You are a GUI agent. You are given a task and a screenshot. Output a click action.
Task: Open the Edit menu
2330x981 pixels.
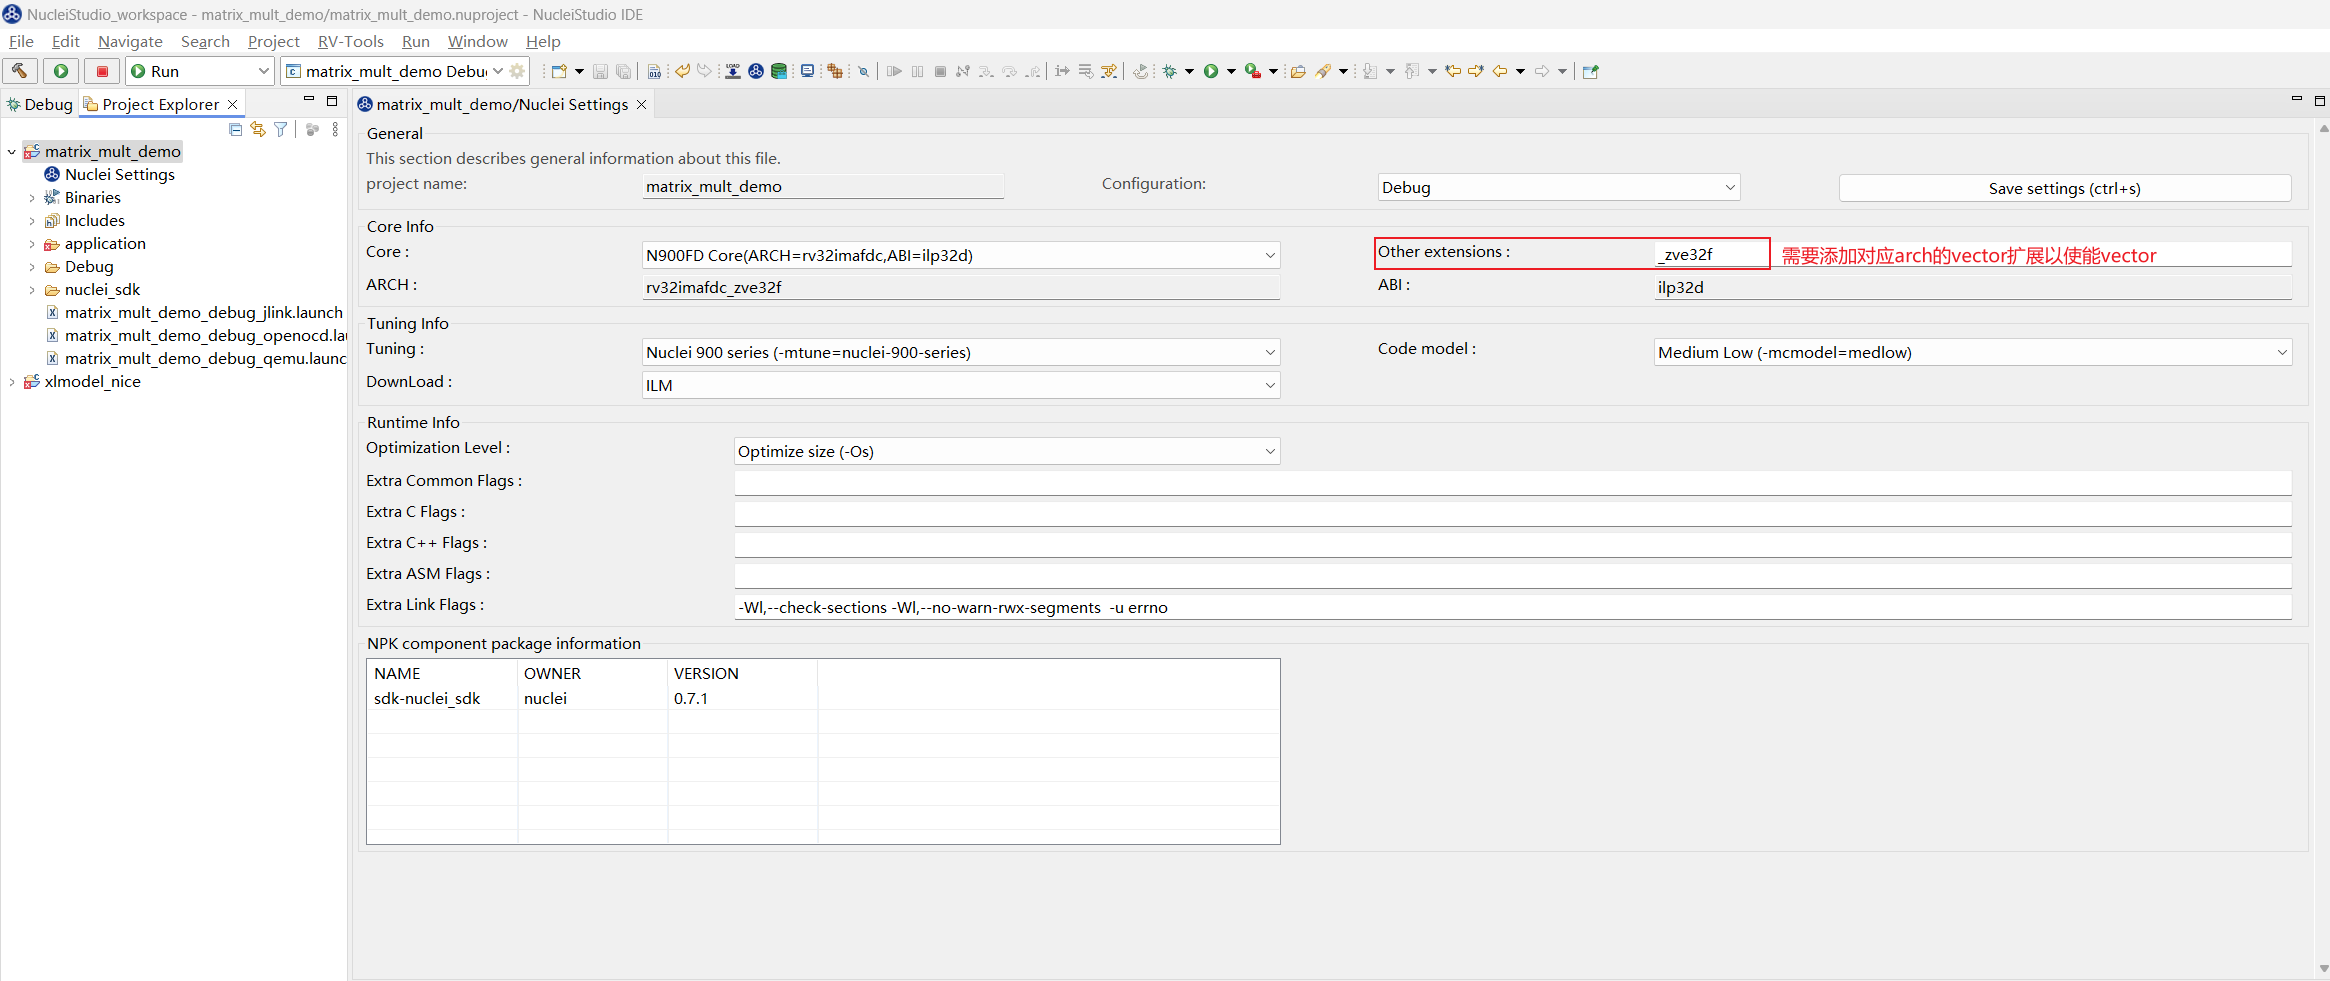65,41
